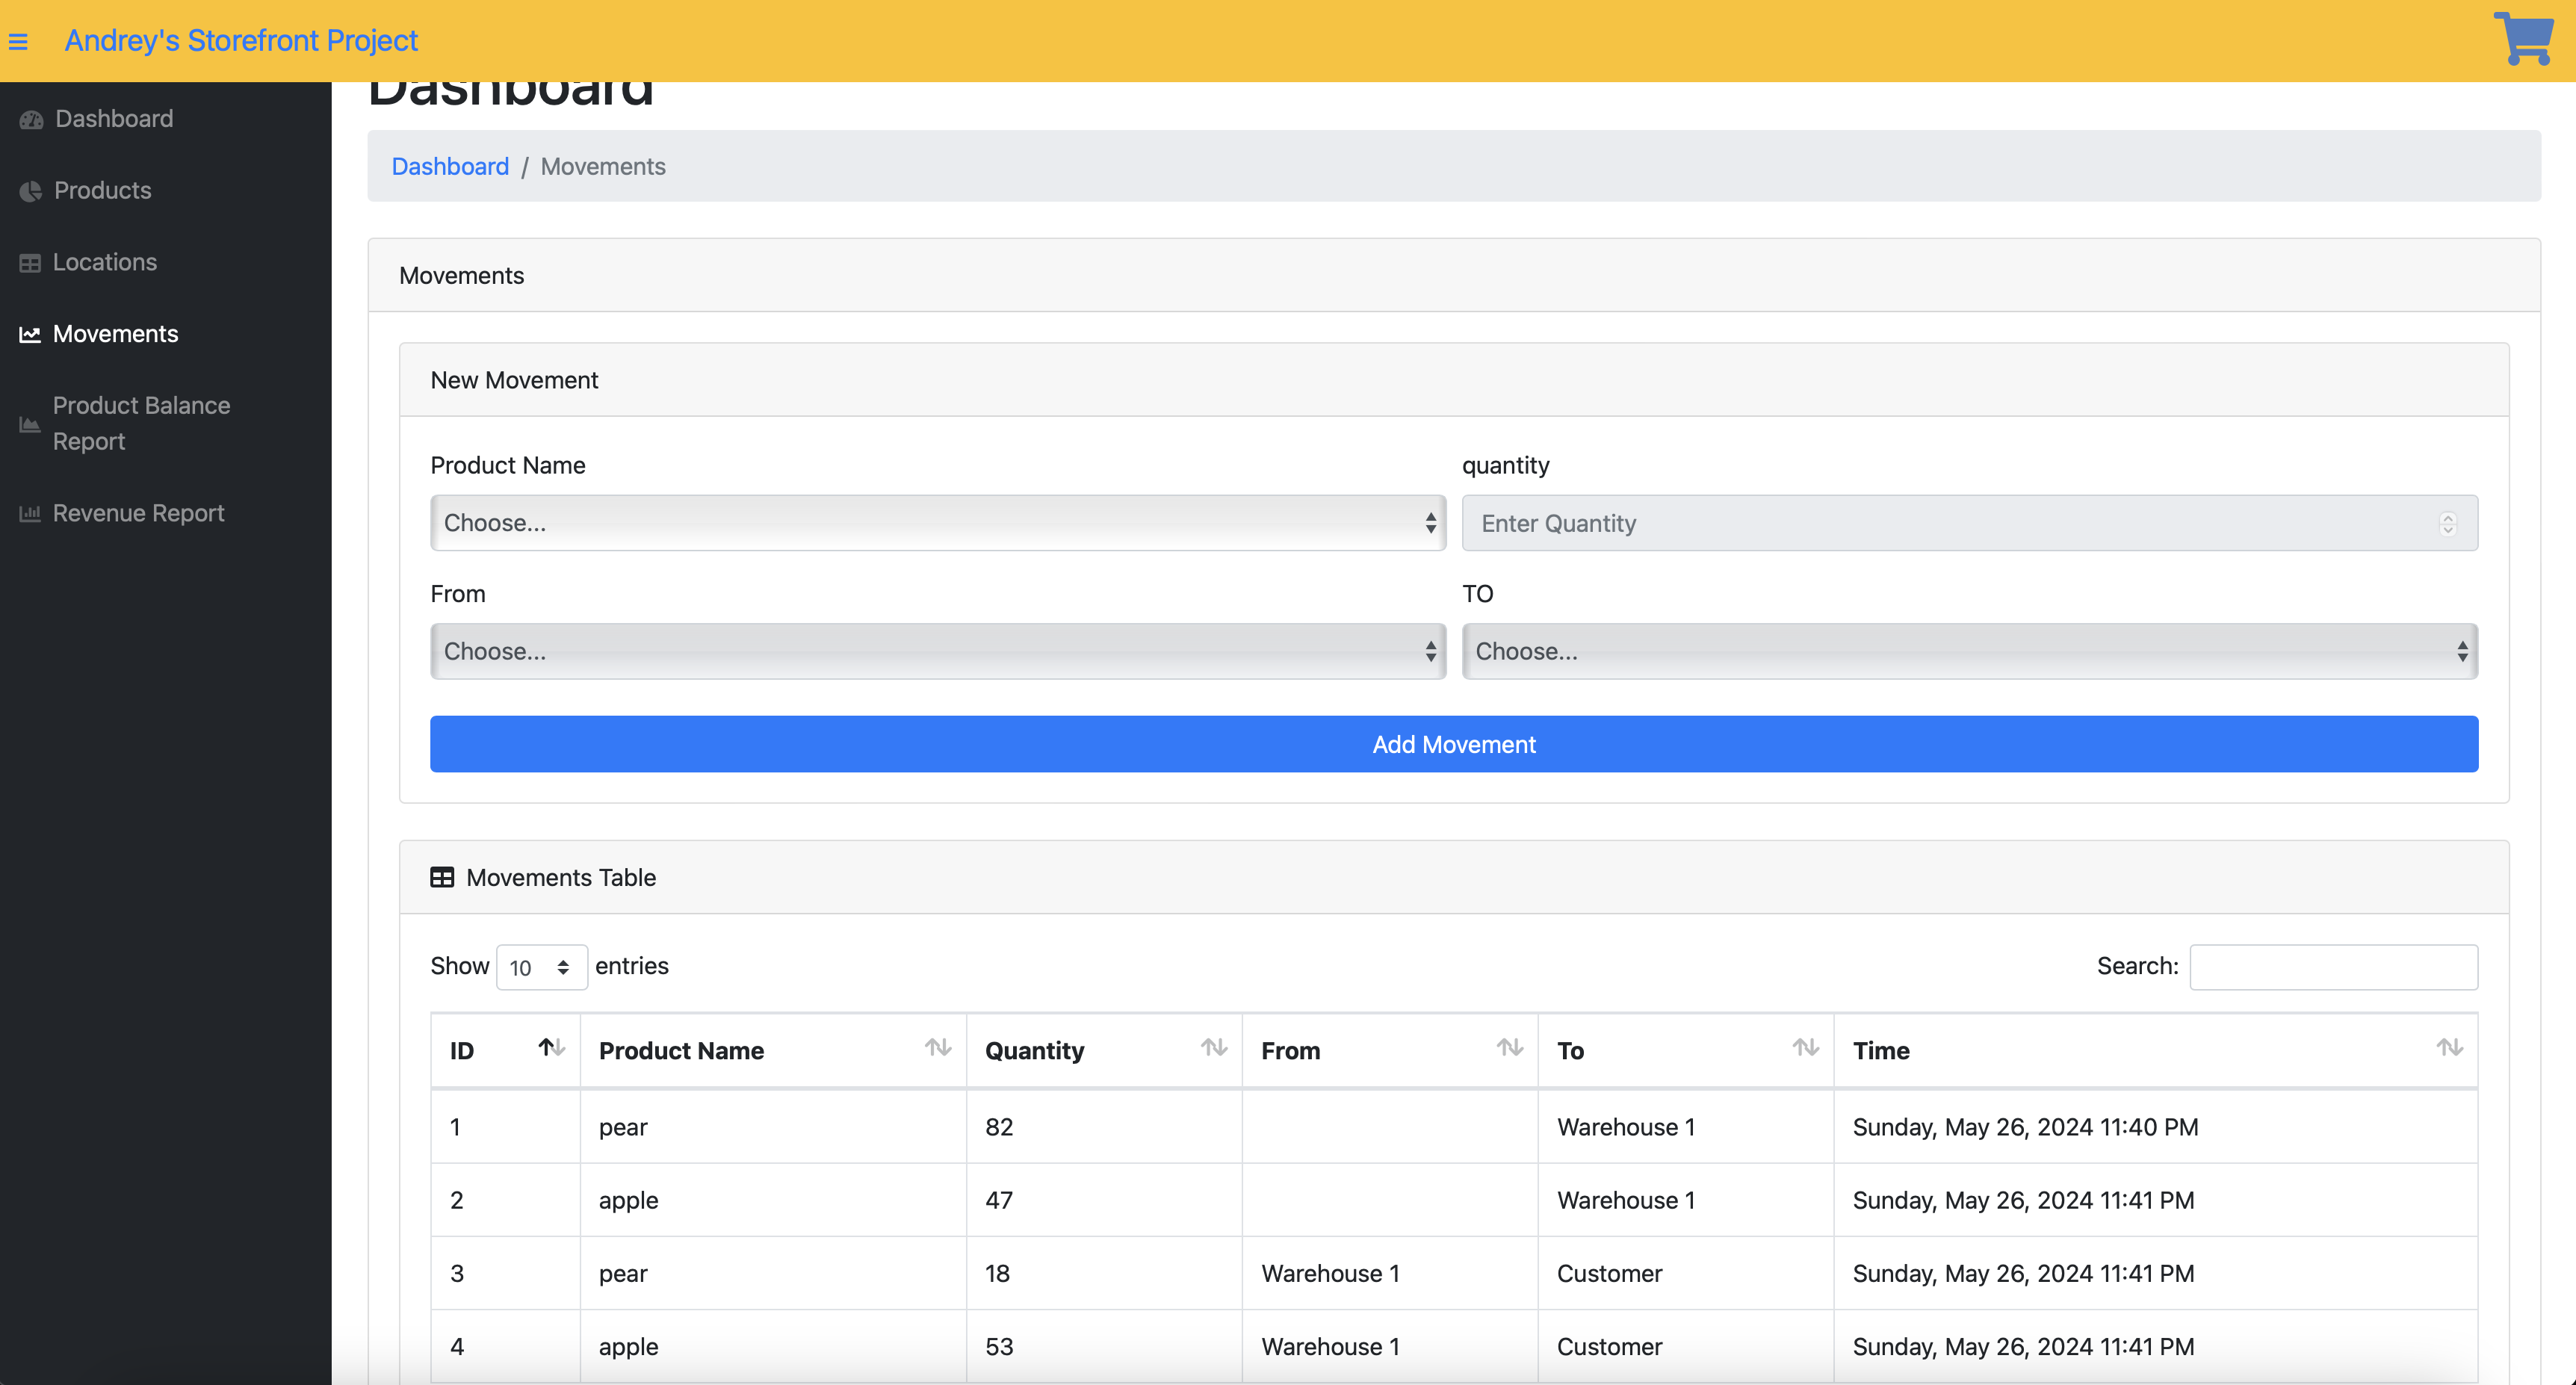Image resolution: width=2576 pixels, height=1385 pixels.
Task: Toggle sort on the Quantity column
Action: (1213, 1048)
